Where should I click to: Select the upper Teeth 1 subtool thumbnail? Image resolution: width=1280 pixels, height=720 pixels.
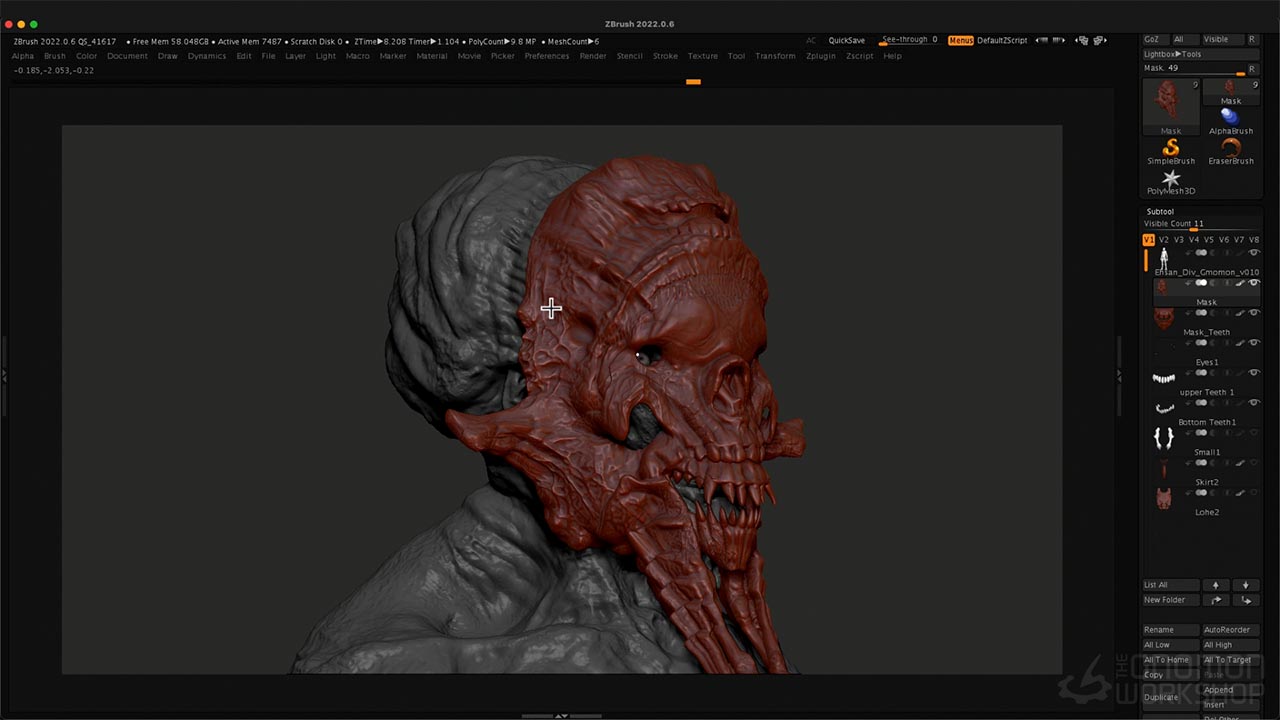point(1164,378)
